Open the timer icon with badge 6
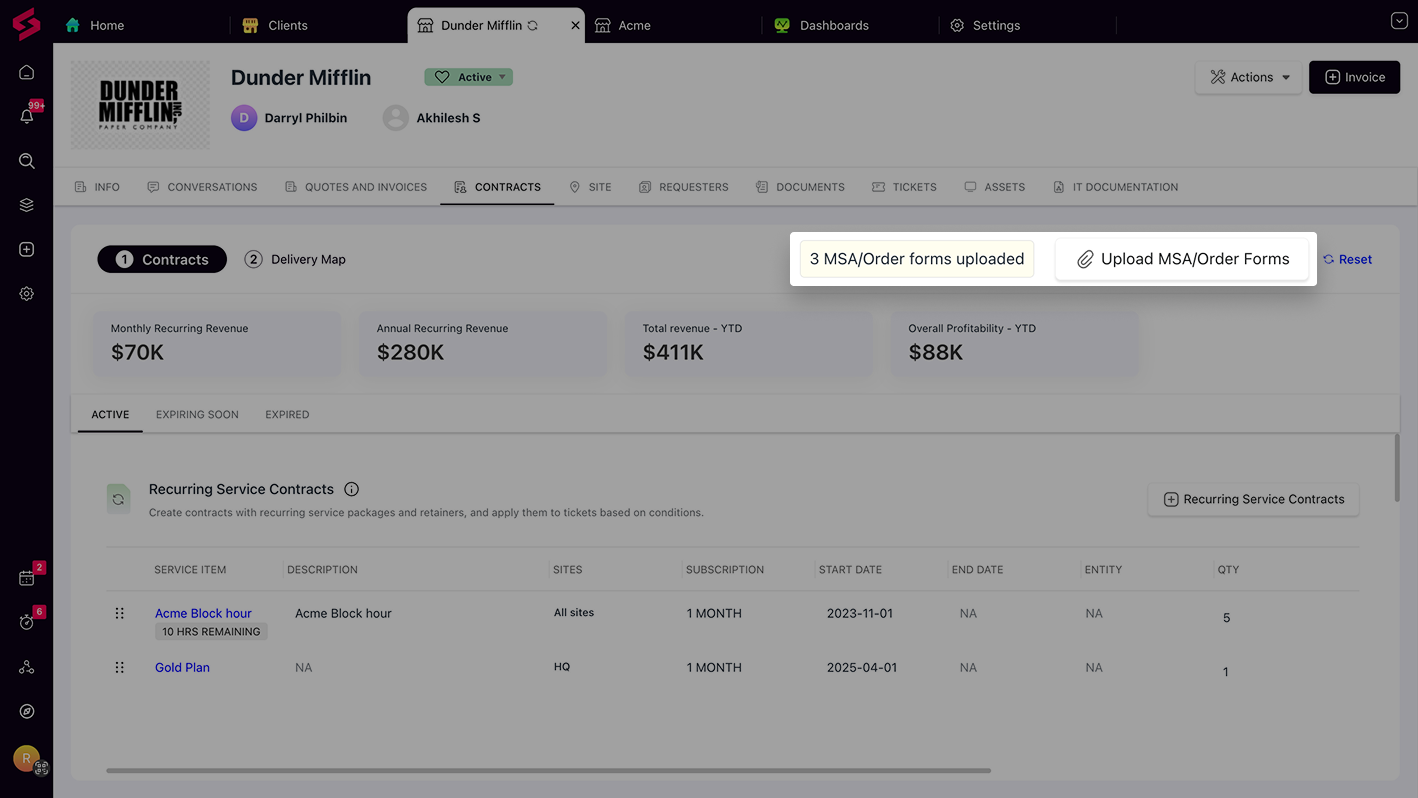Screen dimensions: 1418x798 [x=27, y=622]
